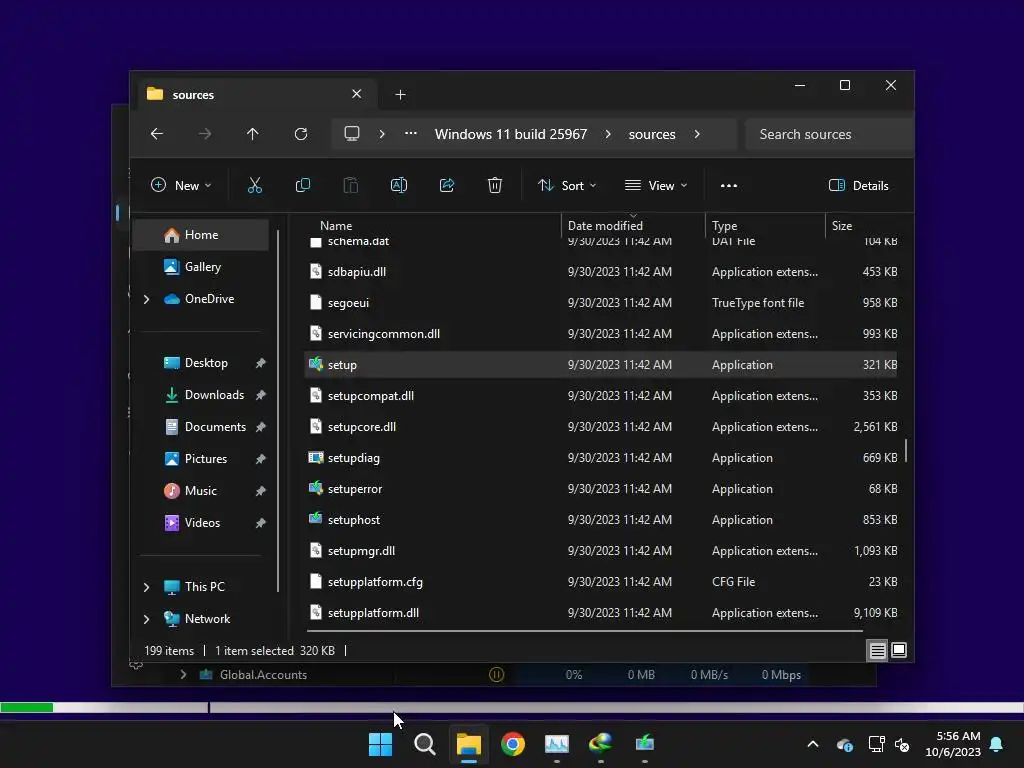Click the PC monitor icon in address bar
The height and width of the screenshot is (768, 1024).
[352, 134]
